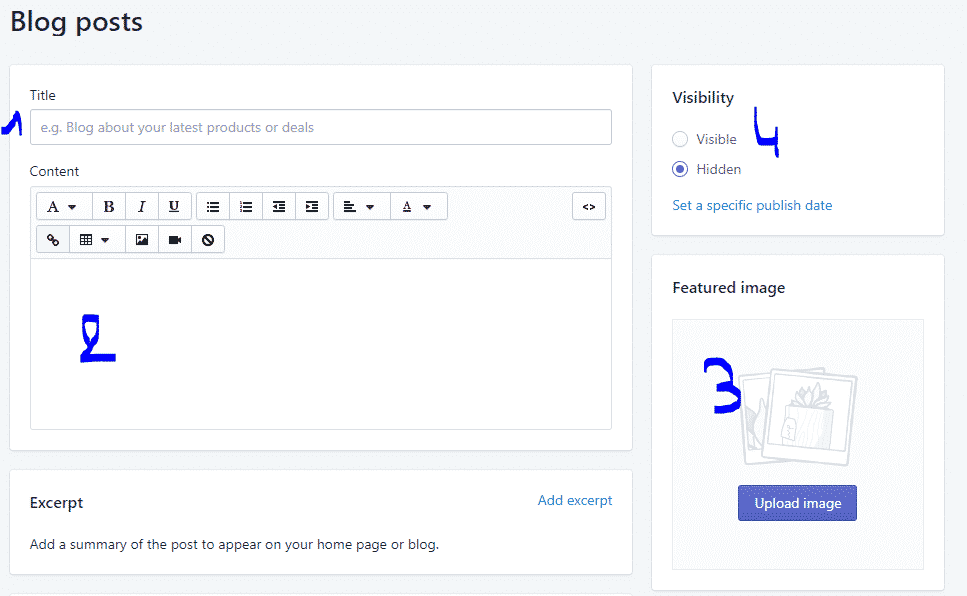Underline the selected text

coord(175,207)
